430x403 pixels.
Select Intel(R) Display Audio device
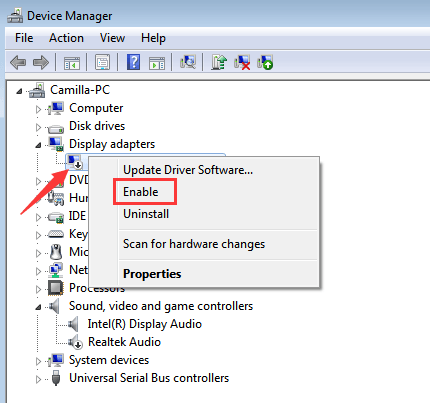click(x=145, y=324)
